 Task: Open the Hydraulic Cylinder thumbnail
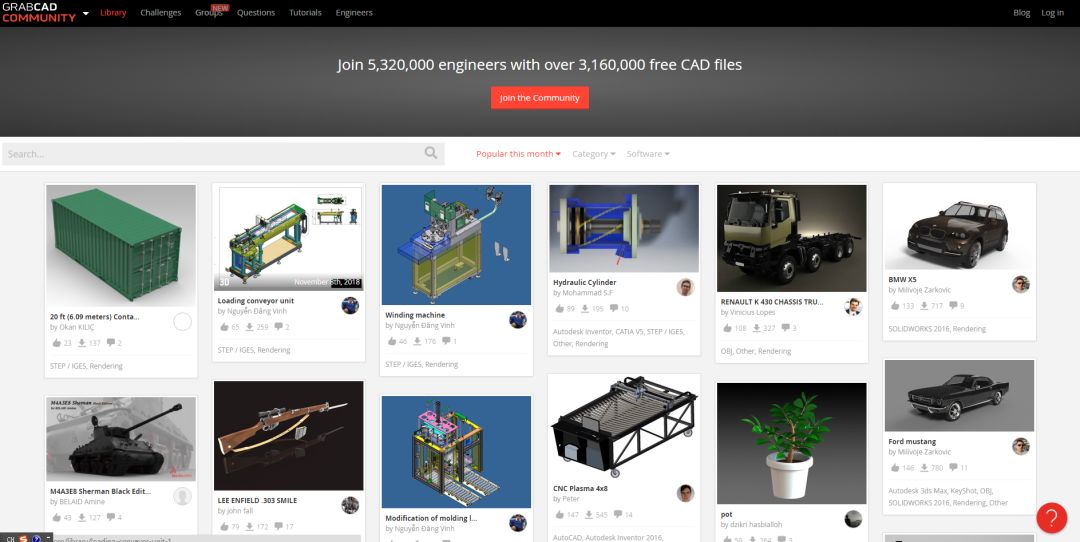[x=624, y=228]
